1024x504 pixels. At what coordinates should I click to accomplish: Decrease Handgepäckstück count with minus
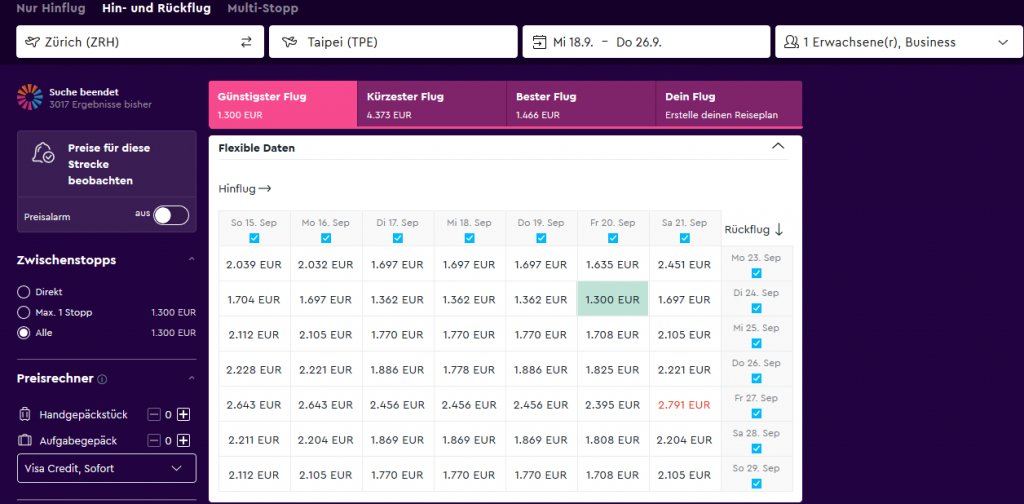point(154,415)
